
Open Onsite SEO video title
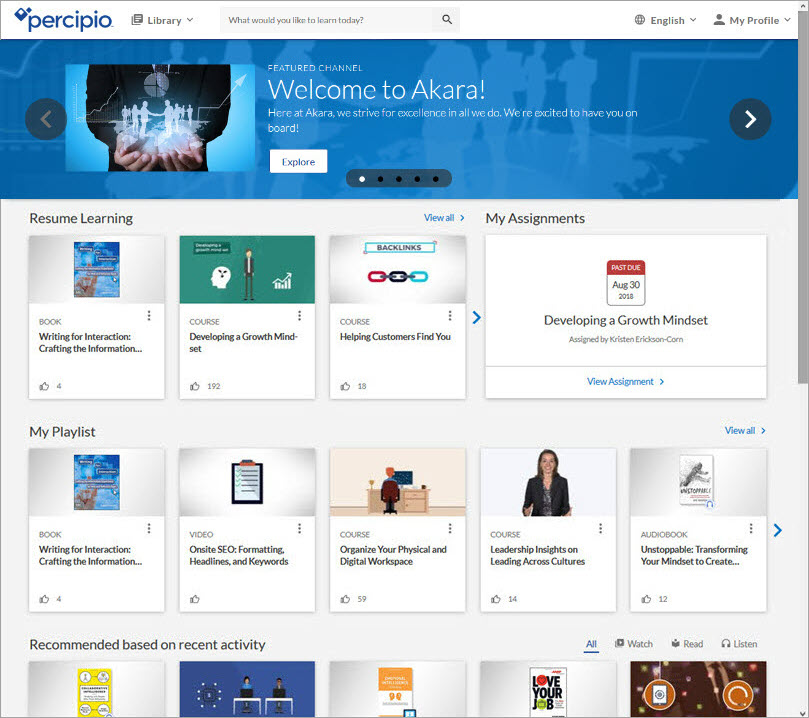[239, 556]
